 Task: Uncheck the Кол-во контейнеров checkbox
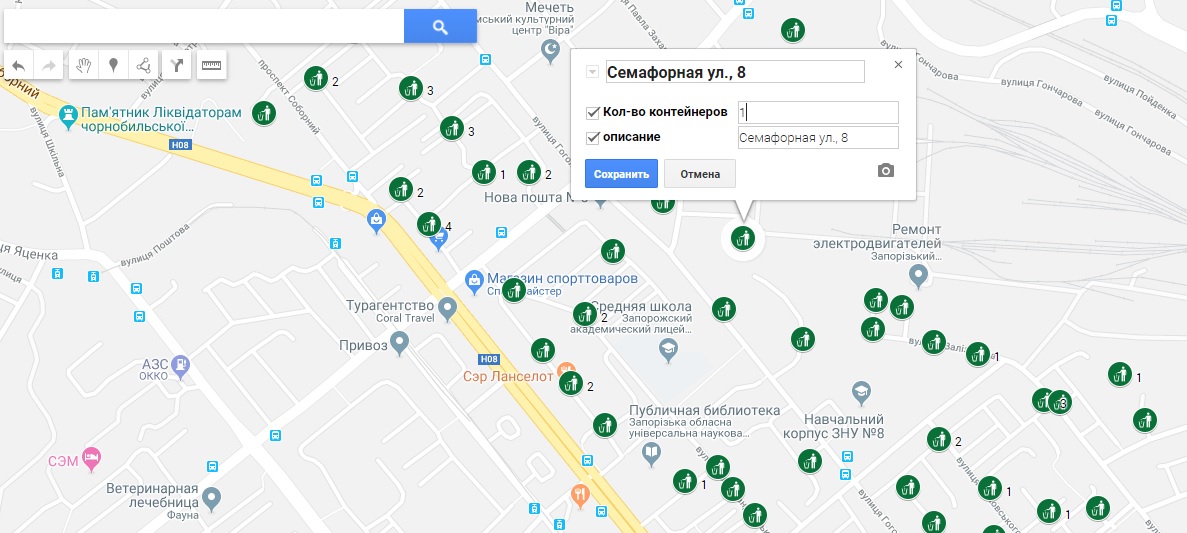[593, 113]
